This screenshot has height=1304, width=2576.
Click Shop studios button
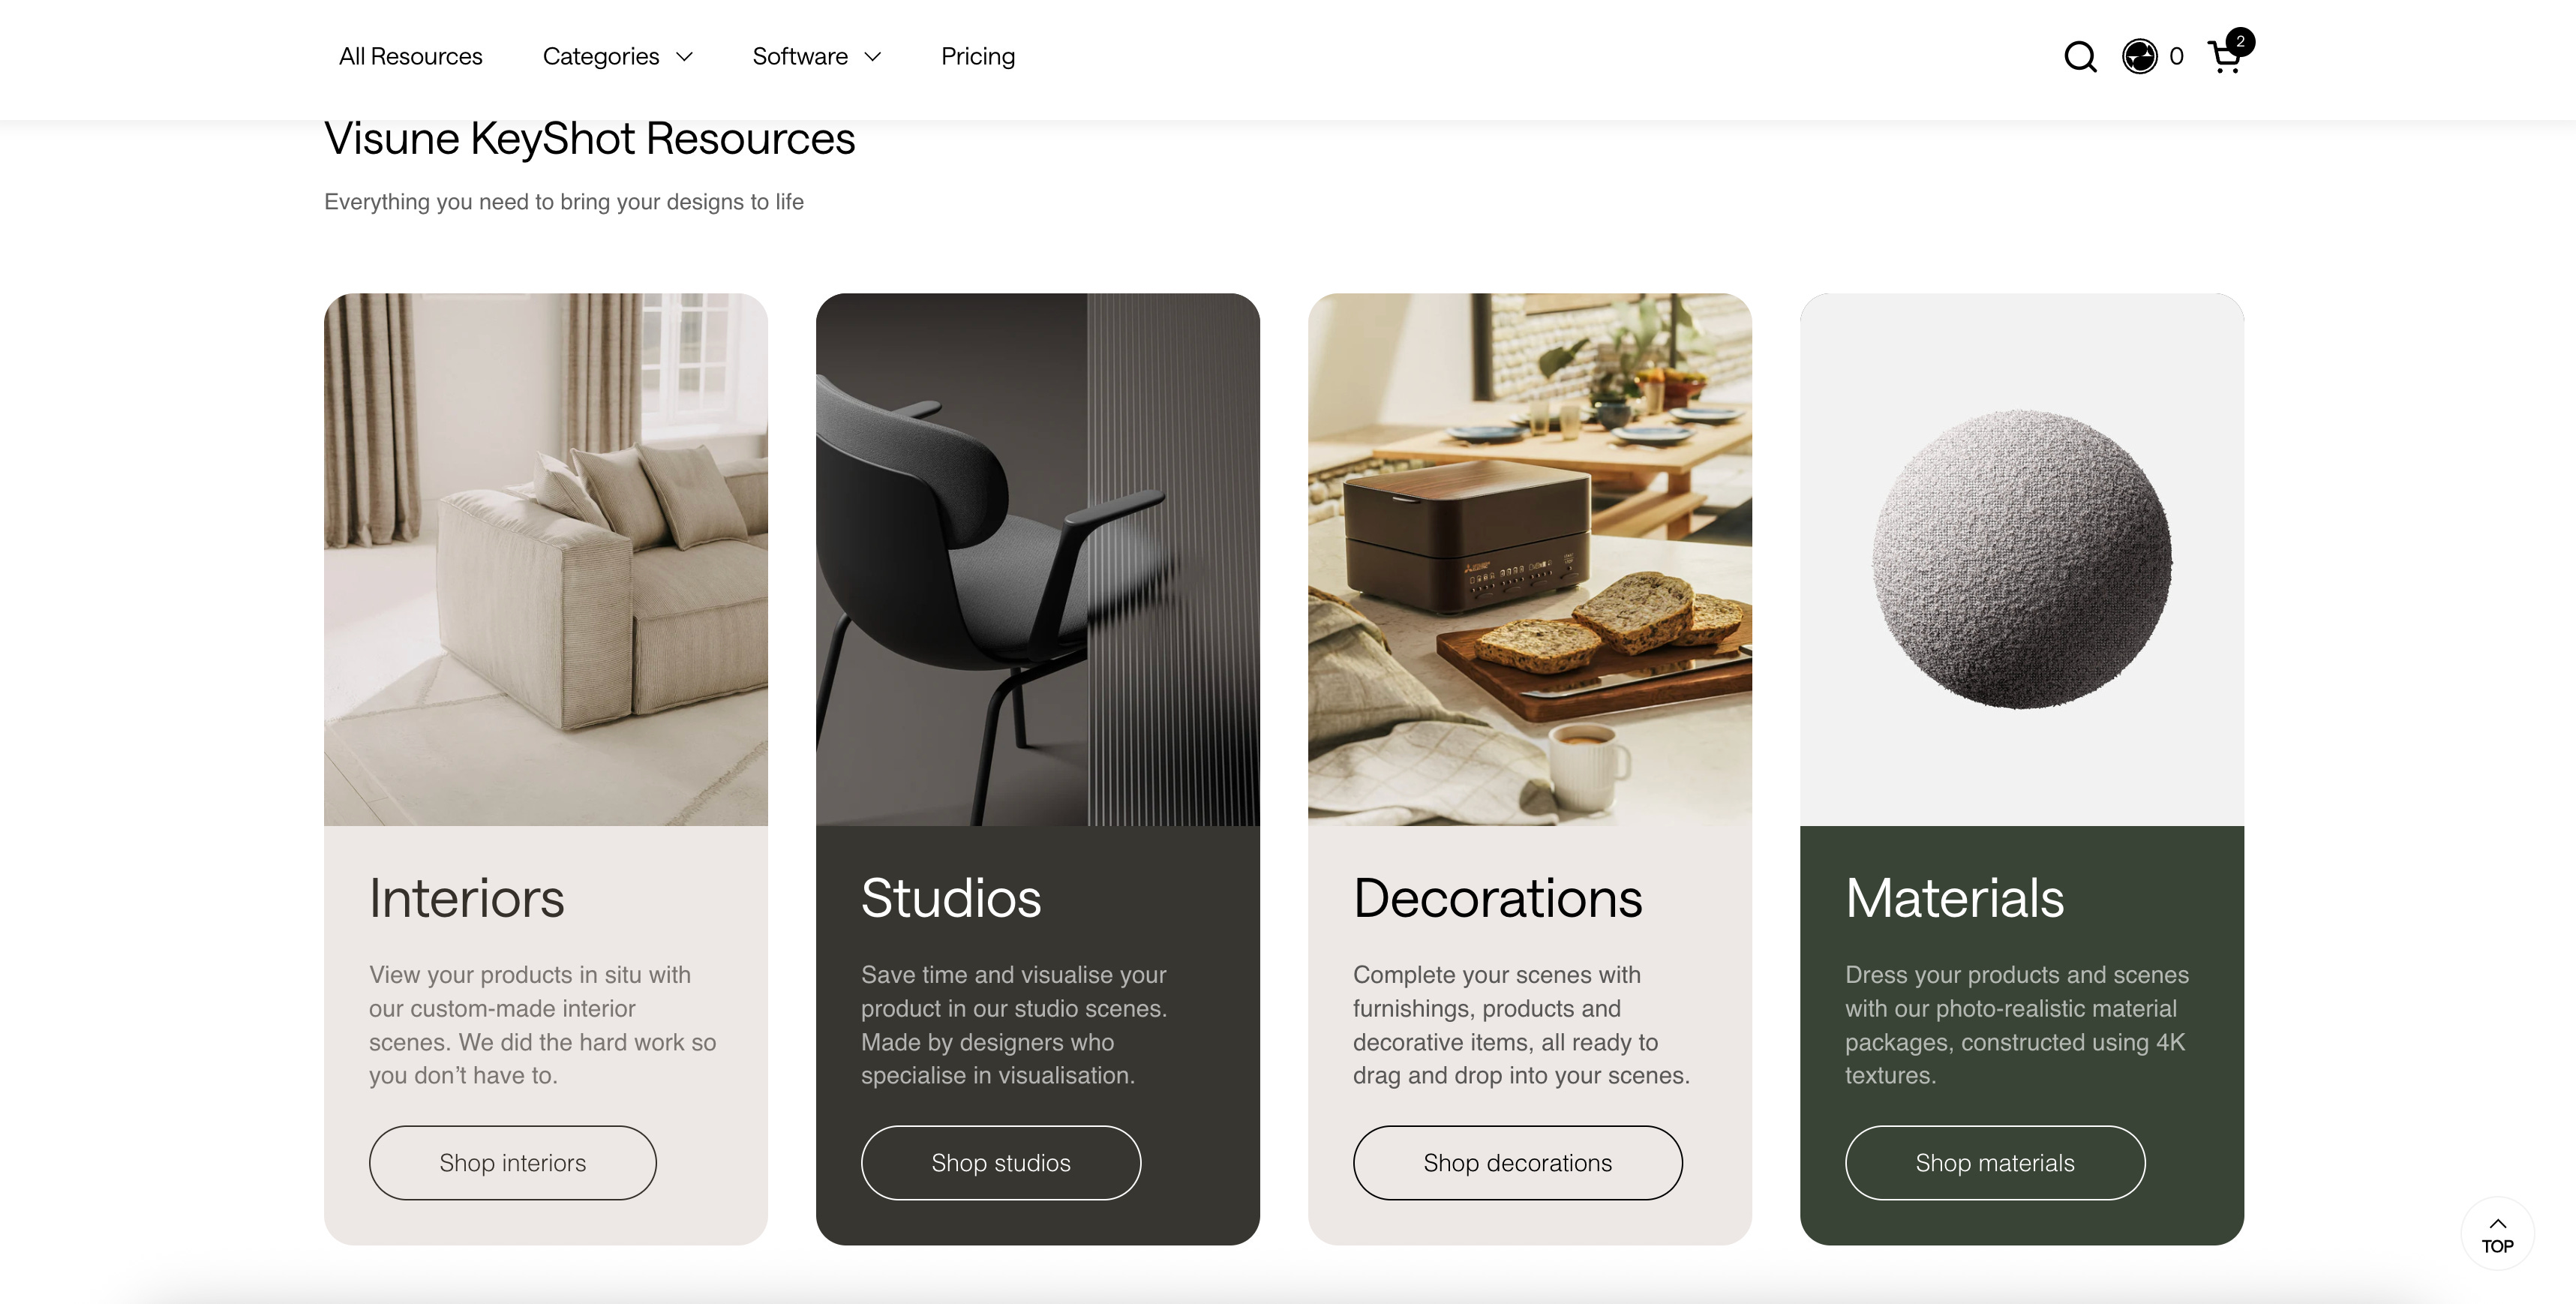(1001, 1163)
